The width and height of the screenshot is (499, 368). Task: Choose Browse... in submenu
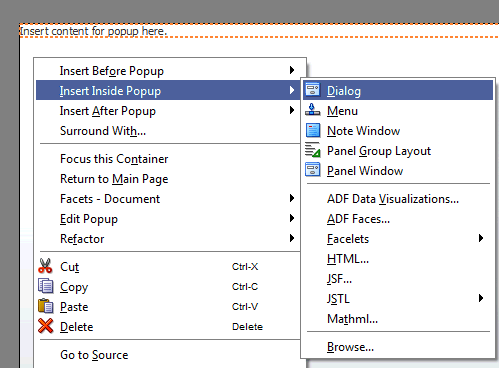click(398, 347)
